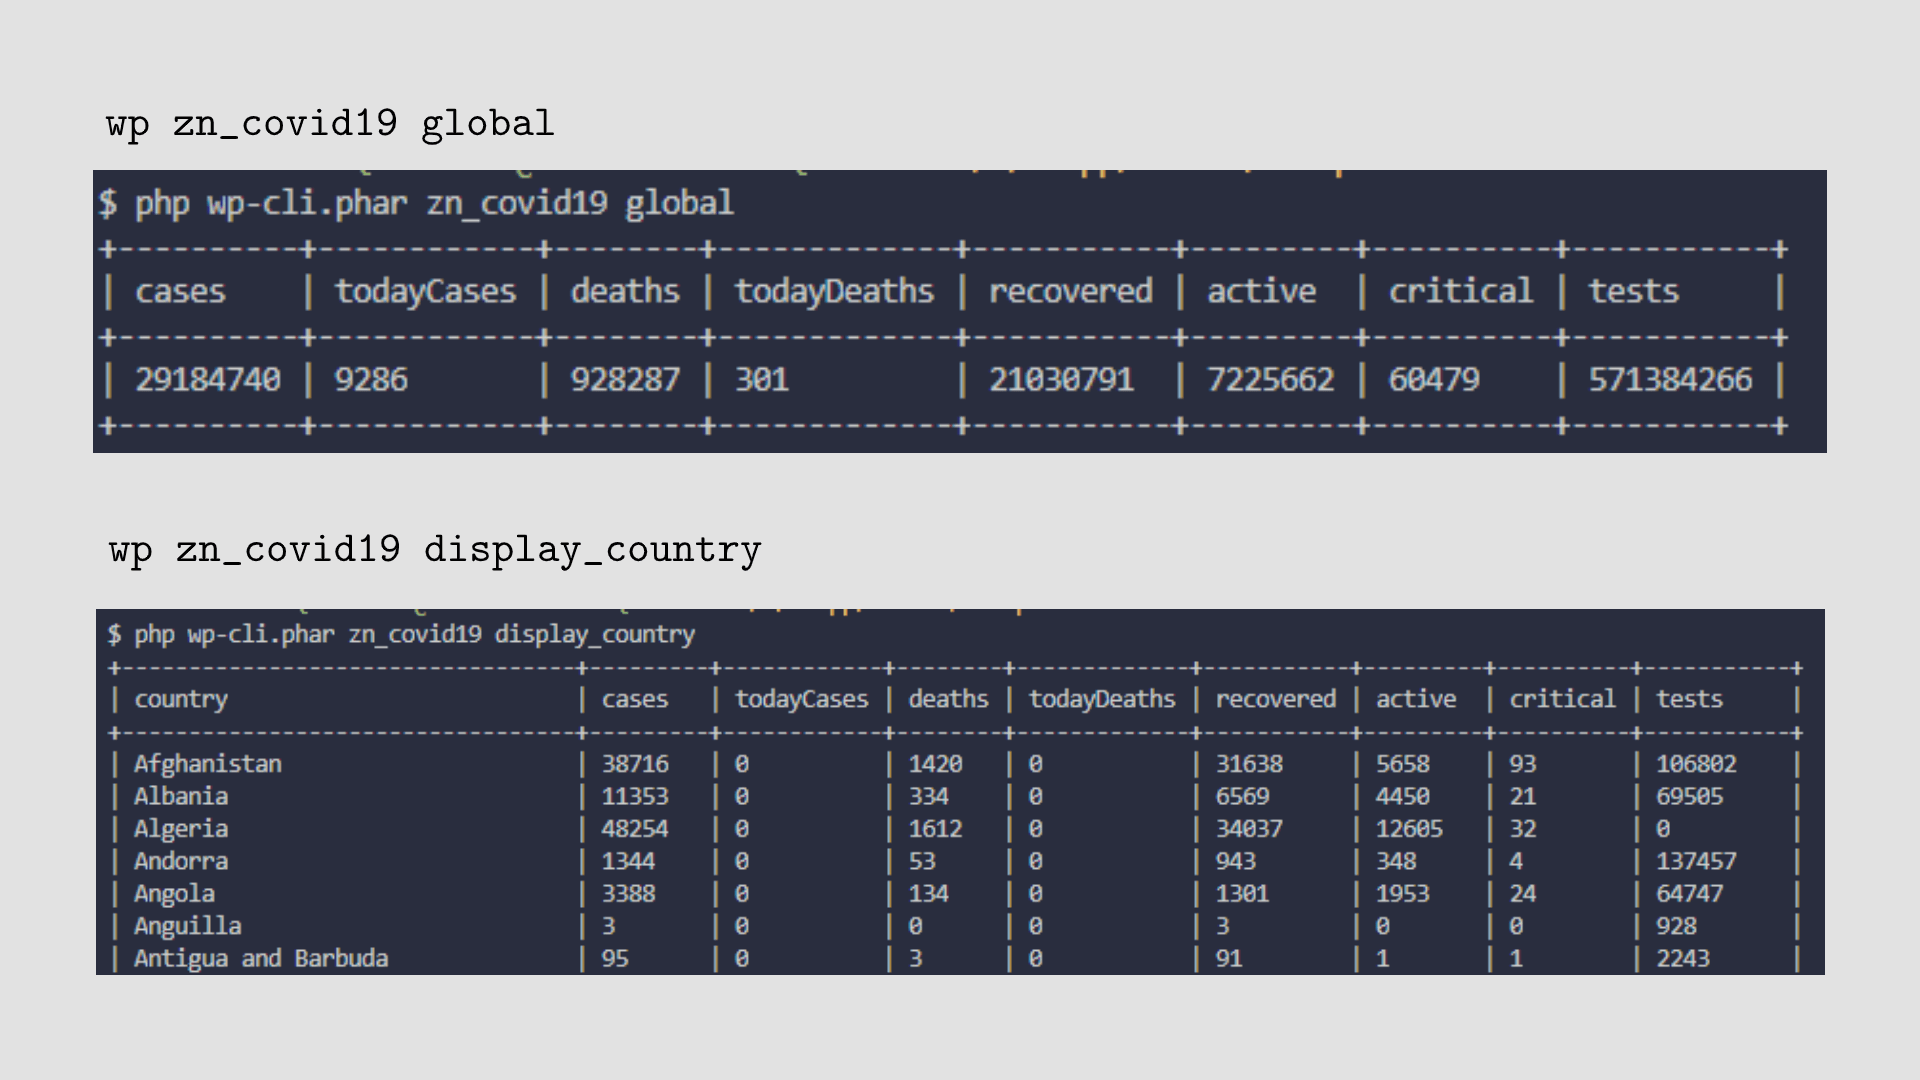Screen dimensions: 1920x1080
Task: Click the global tests value 571384266
Action: pos(1670,380)
